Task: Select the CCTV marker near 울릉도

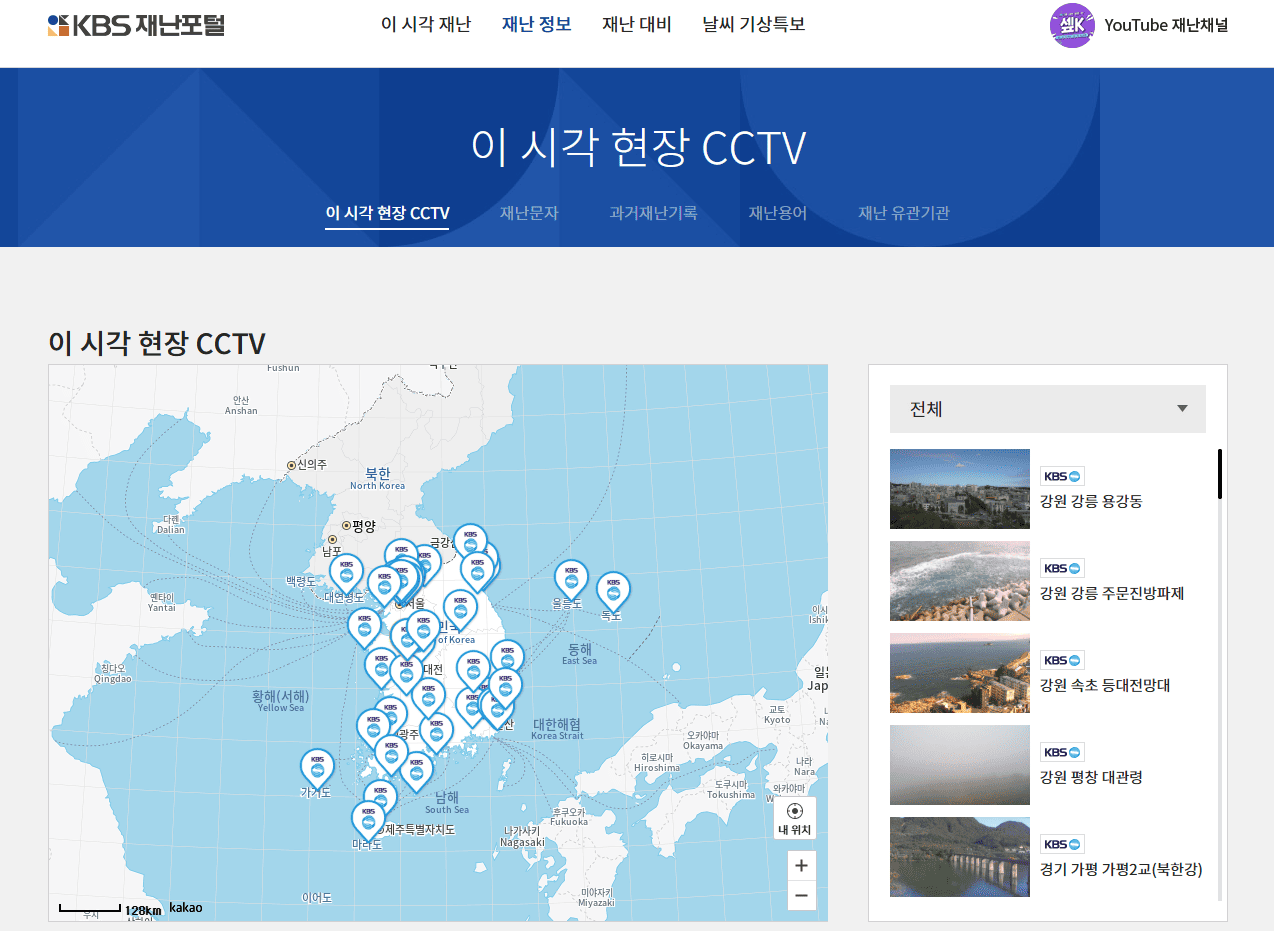Action: click(x=570, y=578)
